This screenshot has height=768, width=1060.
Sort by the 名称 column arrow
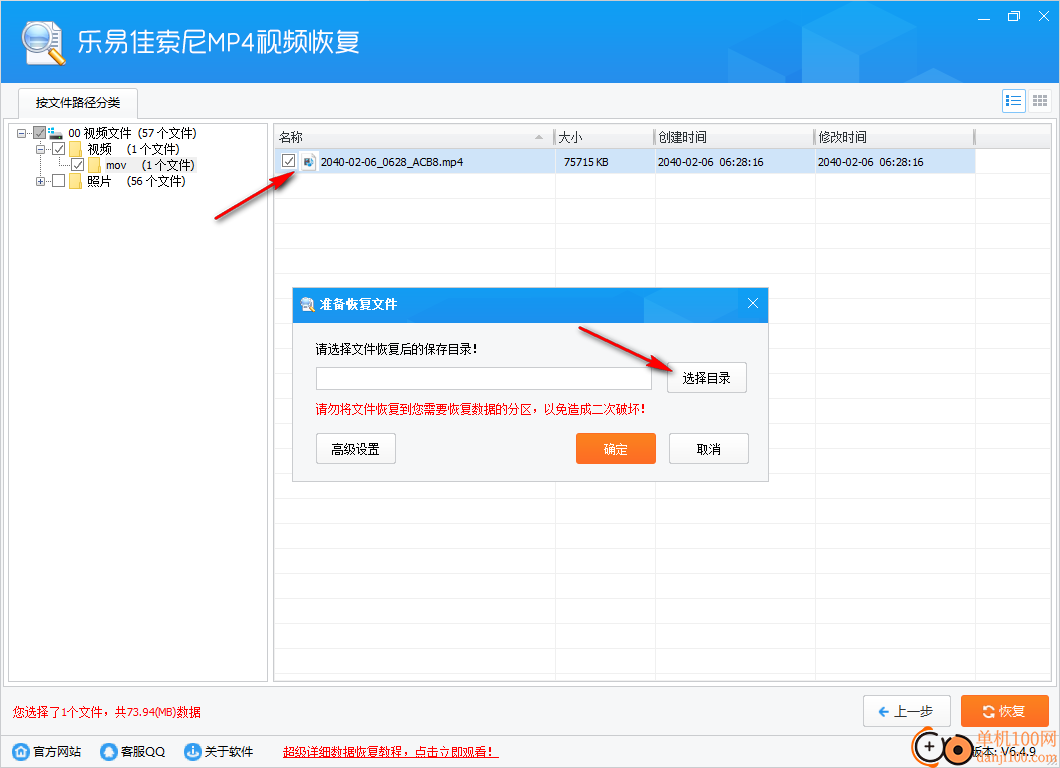click(x=539, y=137)
